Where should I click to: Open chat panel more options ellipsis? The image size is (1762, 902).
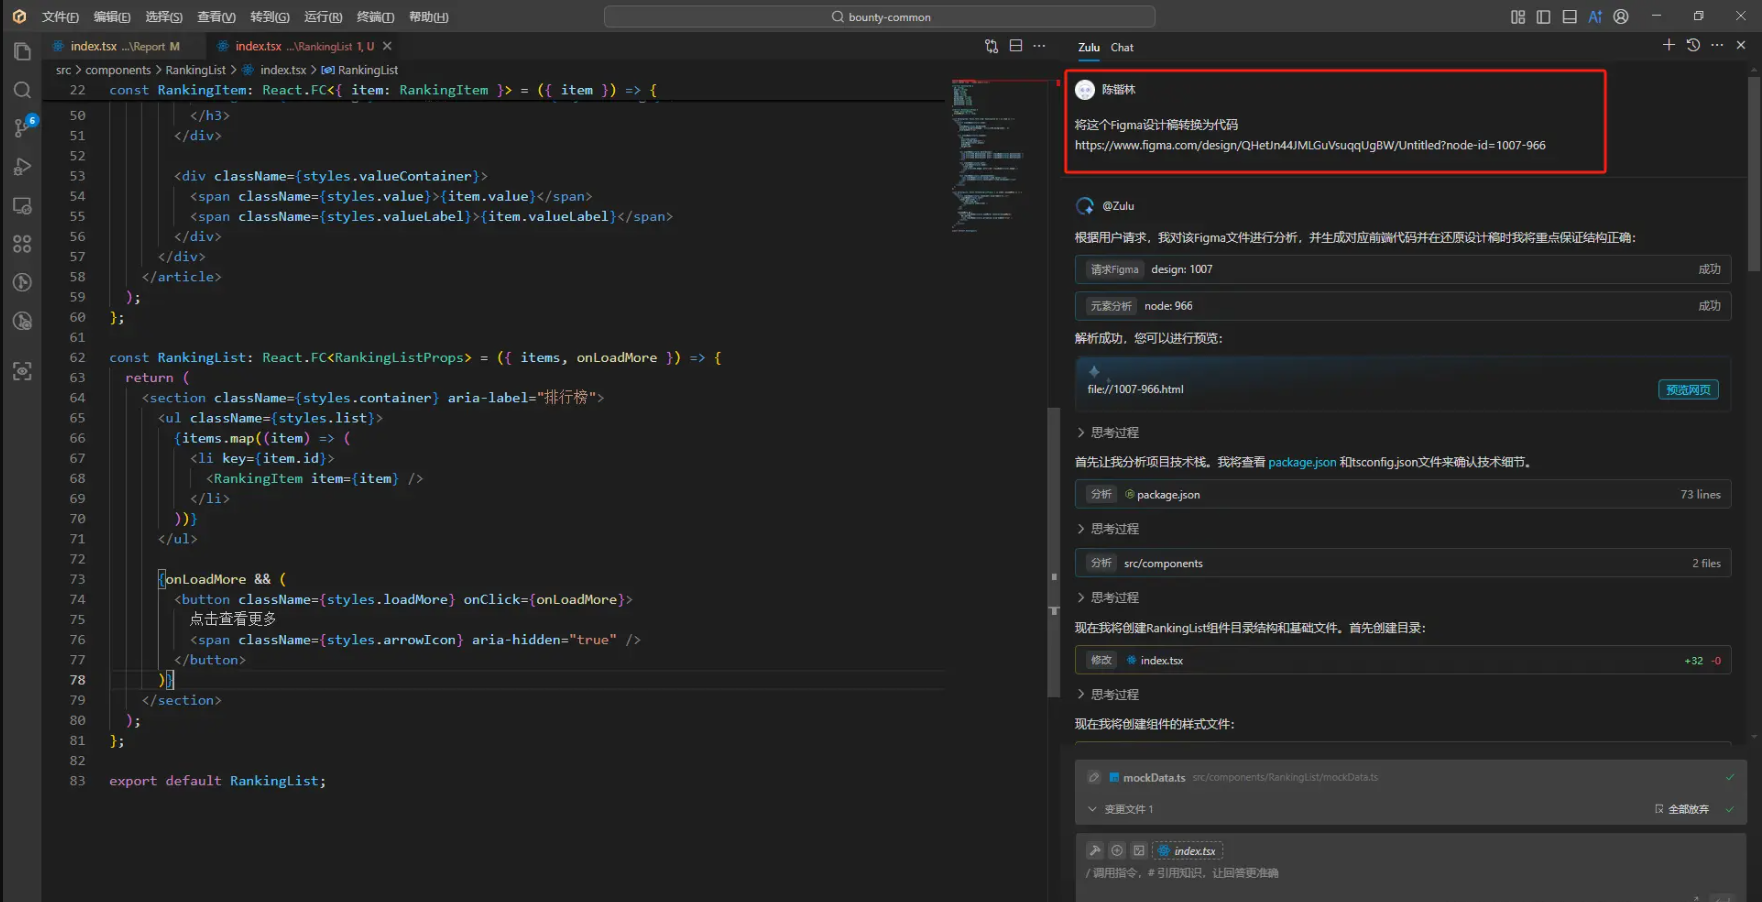click(1717, 45)
